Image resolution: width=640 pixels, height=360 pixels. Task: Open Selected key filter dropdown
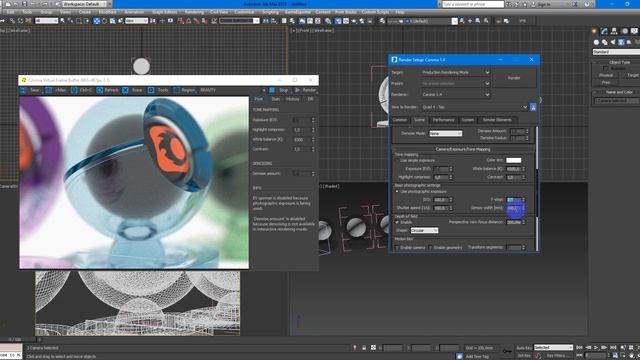point(553,348)
